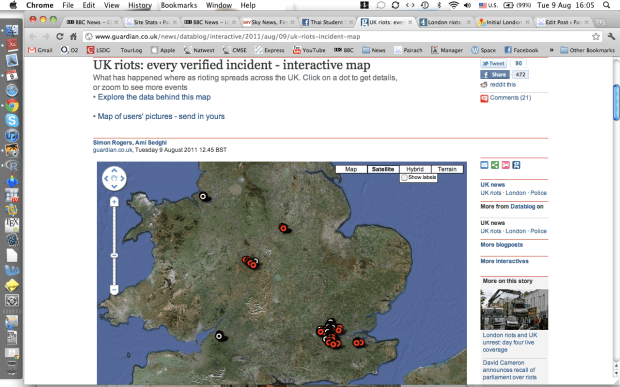Image resolution: width=620 pixels, height=387 pixels.
Task: Open the Space WordPress bookmark
Action: tap(484, 50)
